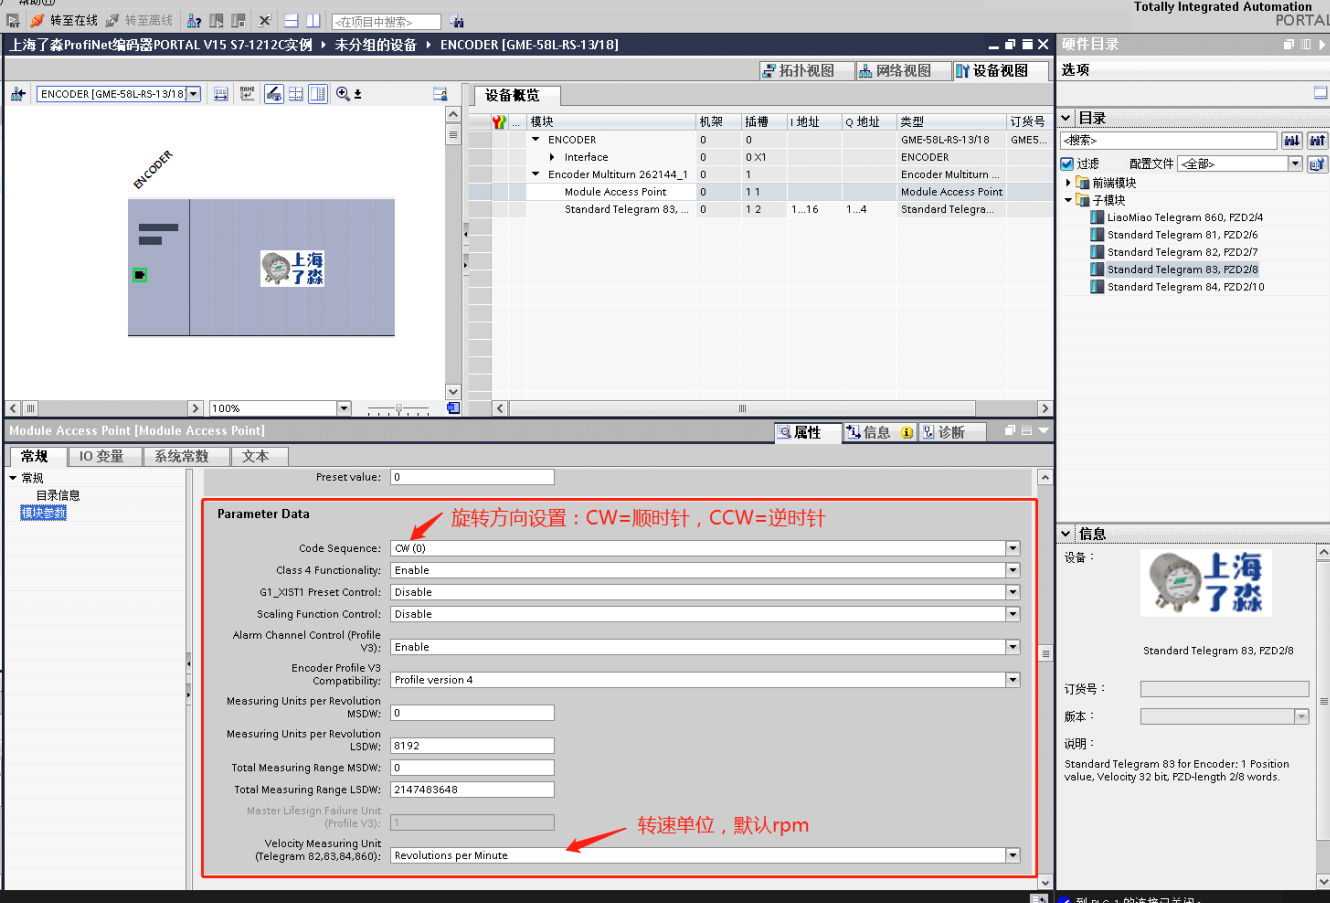Open the Code Sequence dropdown

coord(1013,548)
